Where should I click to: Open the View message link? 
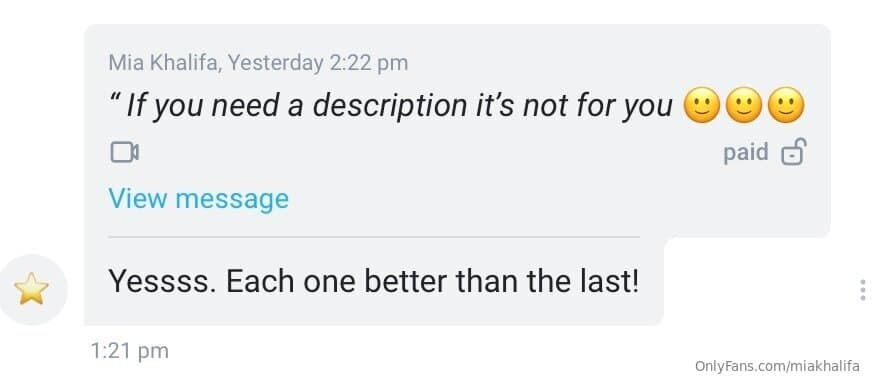pos(199,199)
